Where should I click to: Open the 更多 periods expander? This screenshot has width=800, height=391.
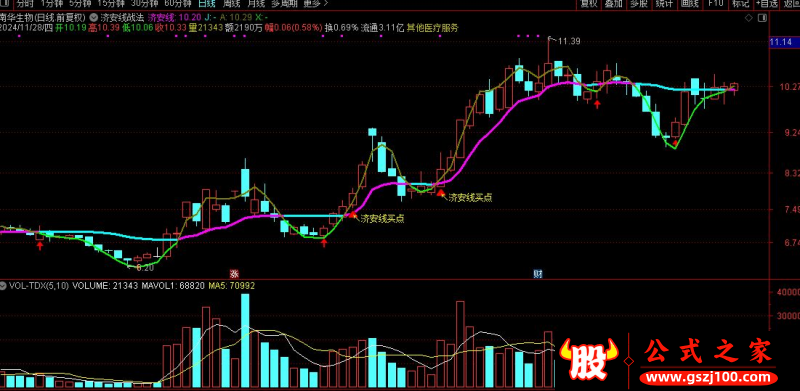click(316, 4)
